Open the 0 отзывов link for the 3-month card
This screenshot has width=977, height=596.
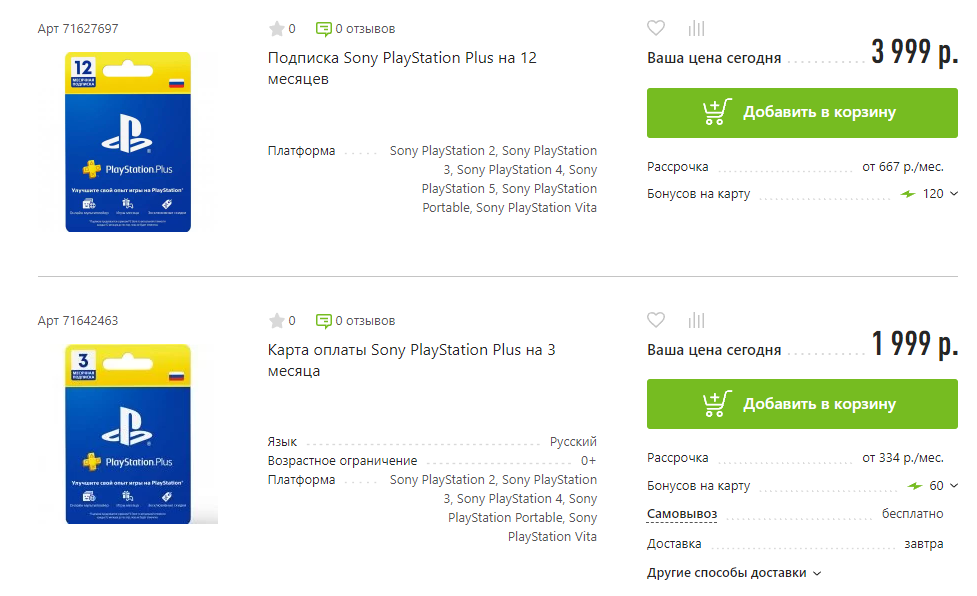[356, 321]
